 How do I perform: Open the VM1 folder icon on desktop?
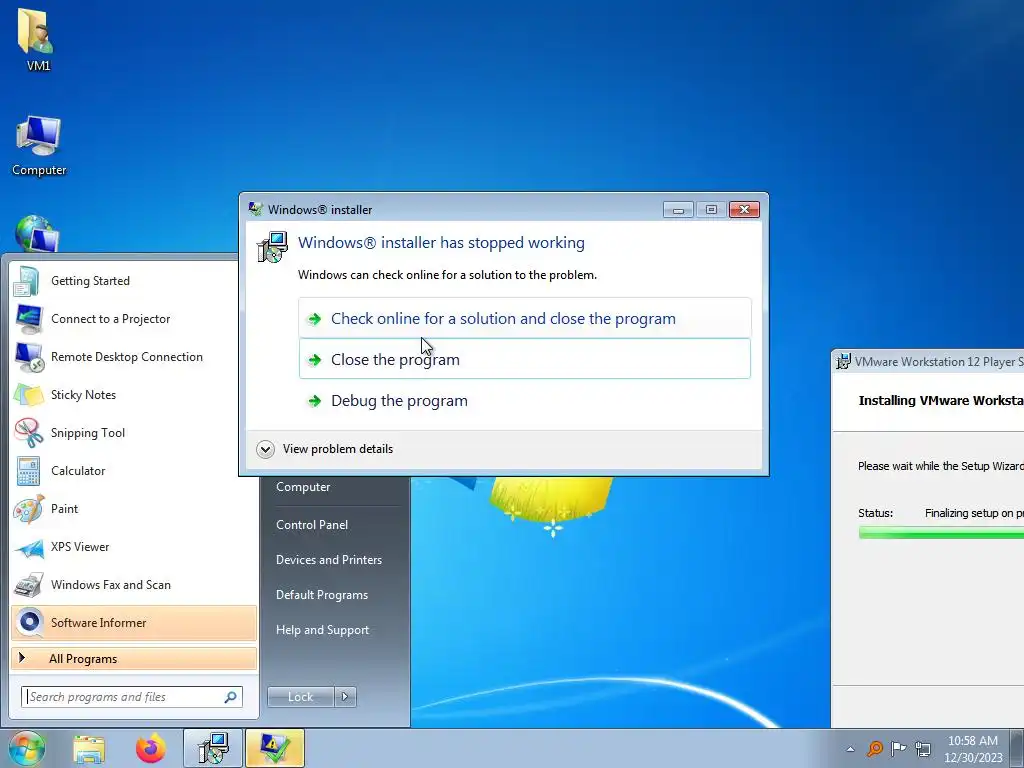(x=37, y=38)
